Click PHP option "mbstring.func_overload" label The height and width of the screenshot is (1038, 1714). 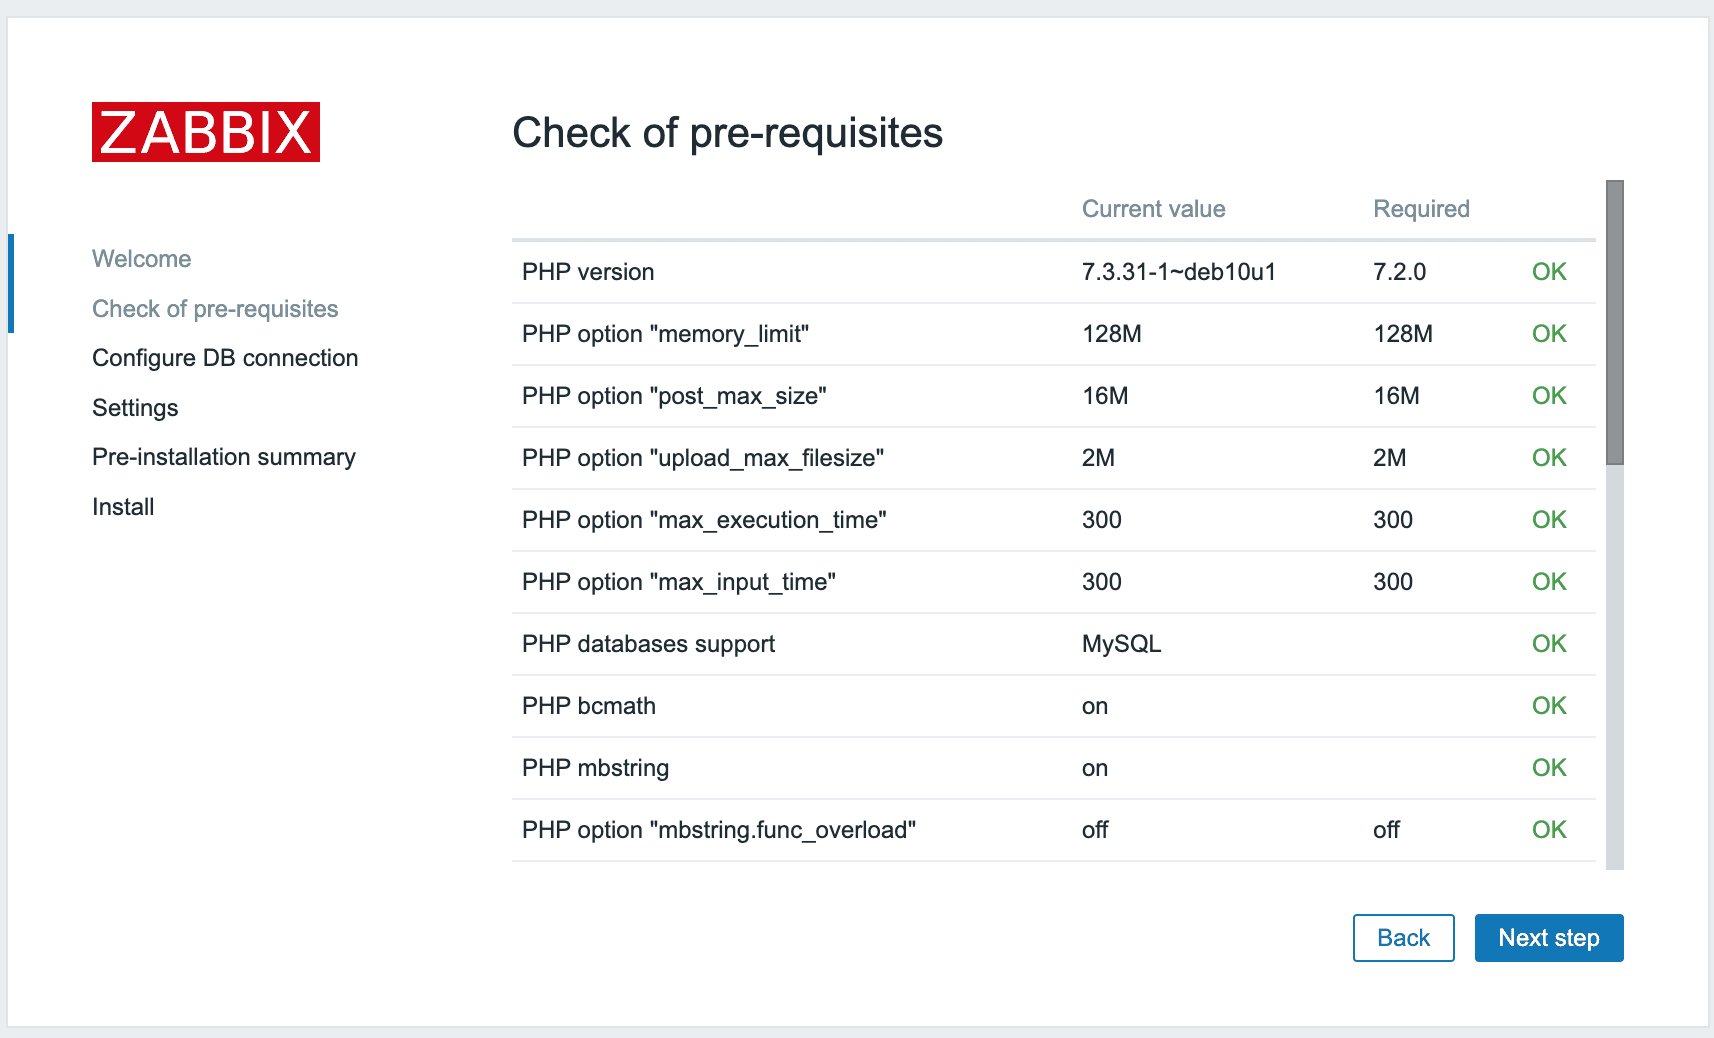[x=719, y=830]
